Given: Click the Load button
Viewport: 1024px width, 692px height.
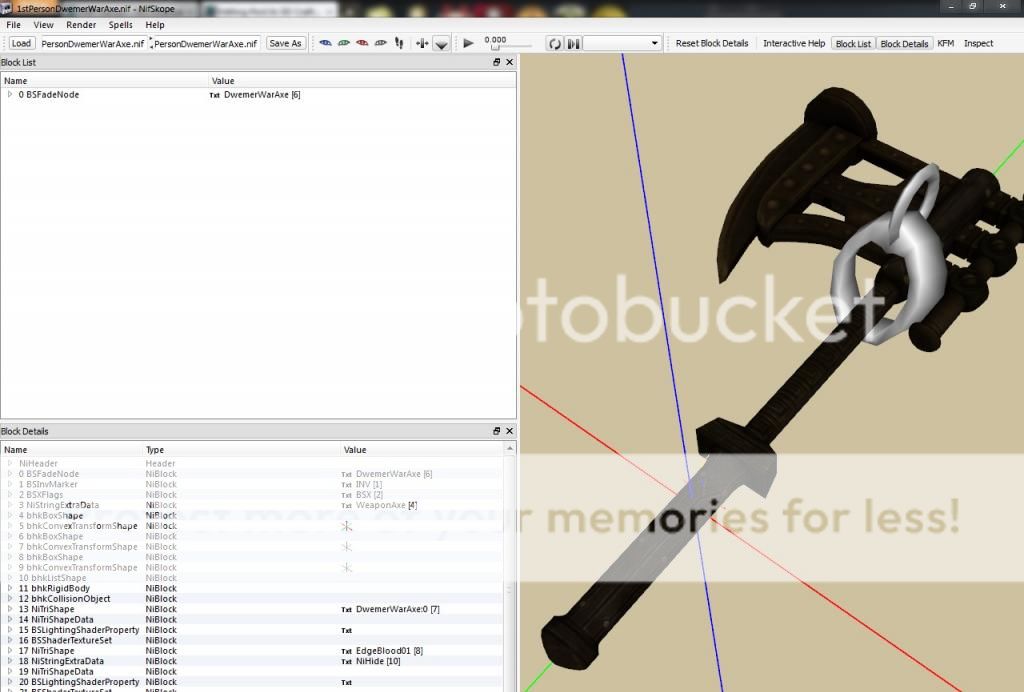Looking at the screenshot, I should (21, 43).
